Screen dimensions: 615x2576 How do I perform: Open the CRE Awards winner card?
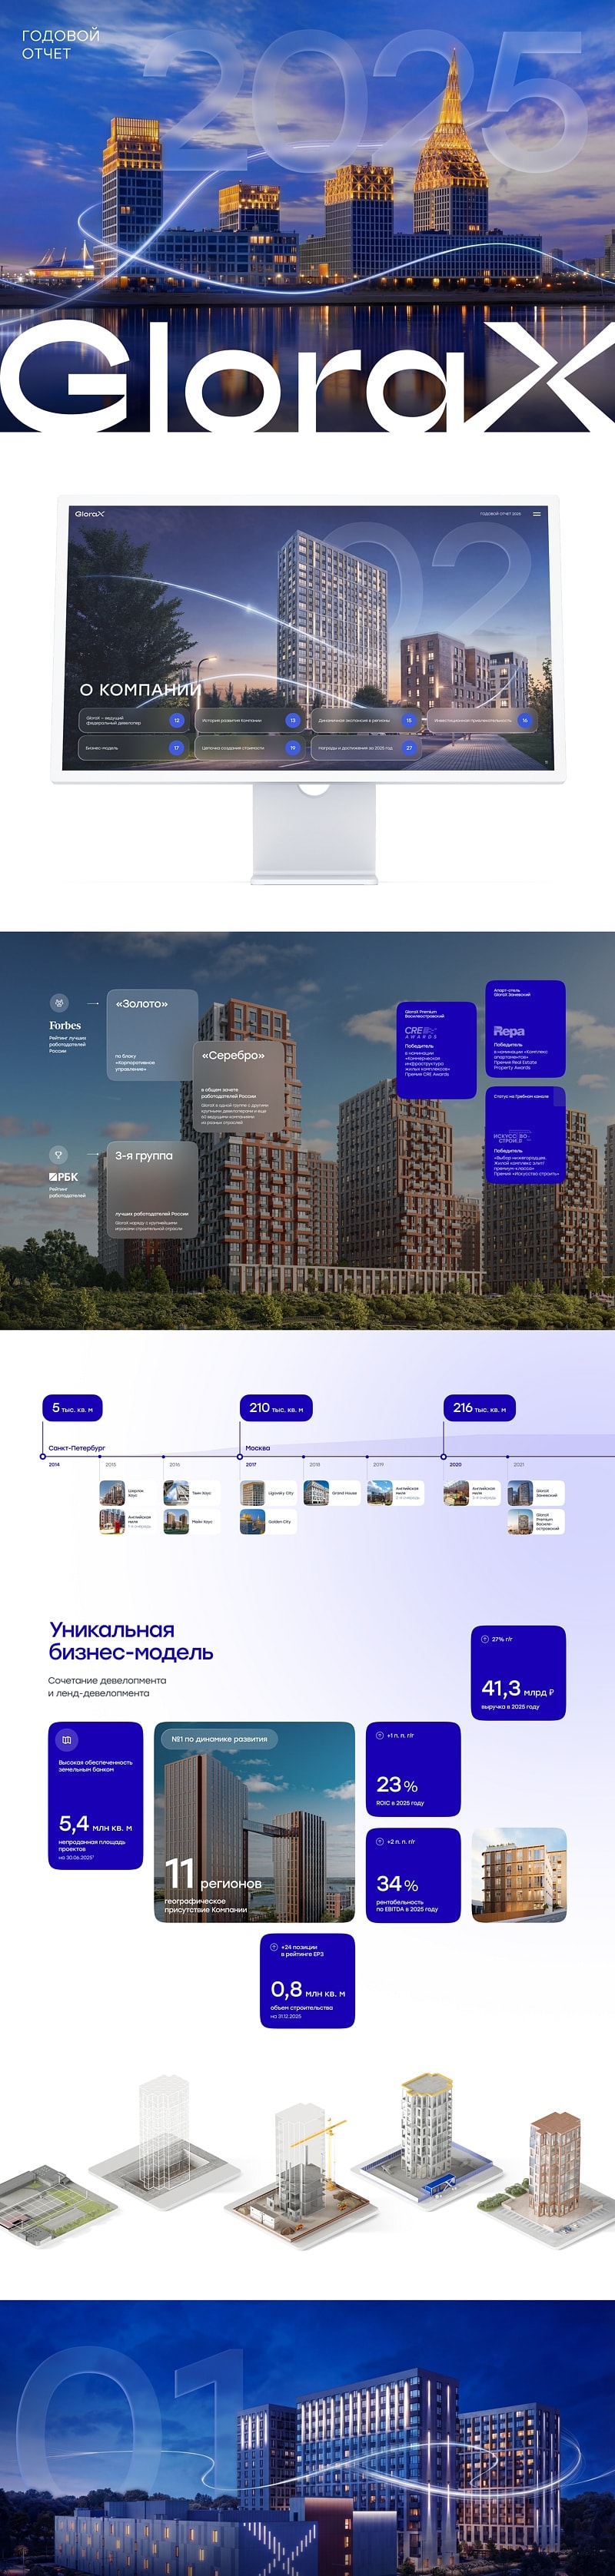(x=436, y=1050)
